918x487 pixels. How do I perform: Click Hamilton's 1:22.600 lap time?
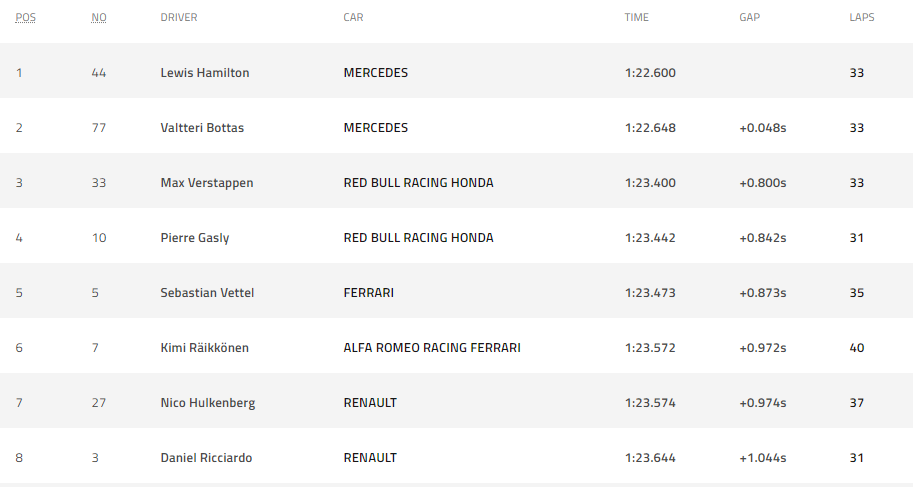pyautogui.click(x=651, y=73)
